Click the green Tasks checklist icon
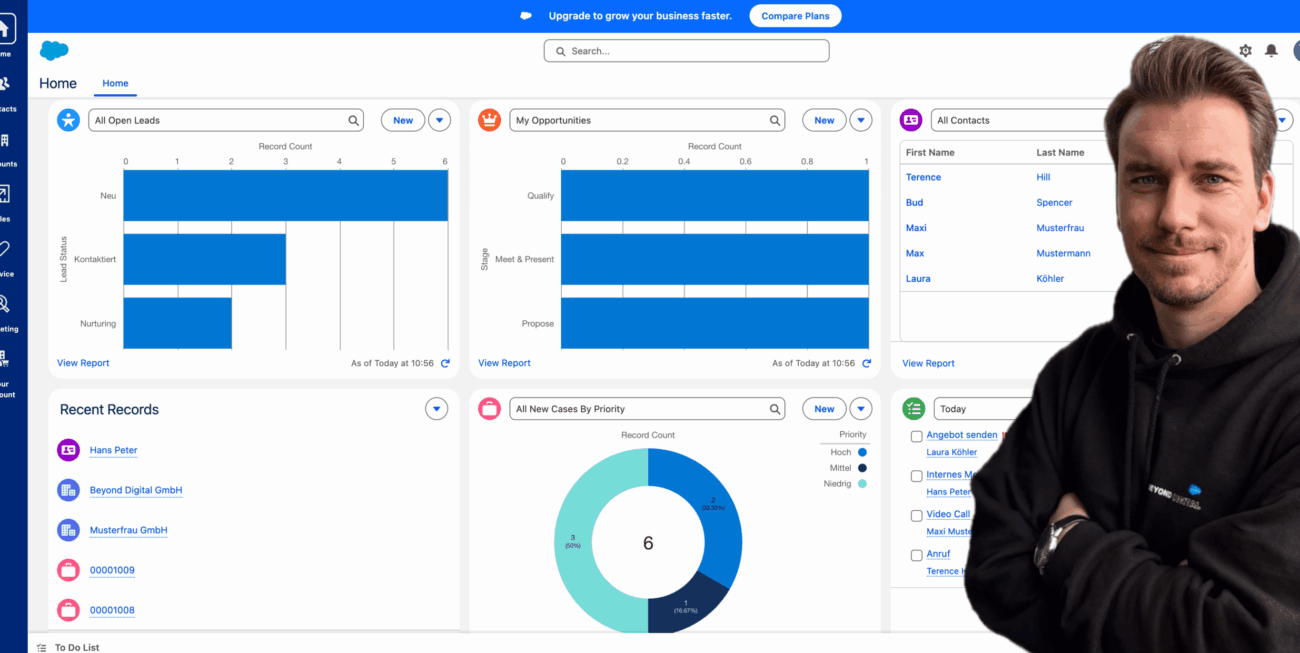This screenshot has width=1300, height=653. 913,408
